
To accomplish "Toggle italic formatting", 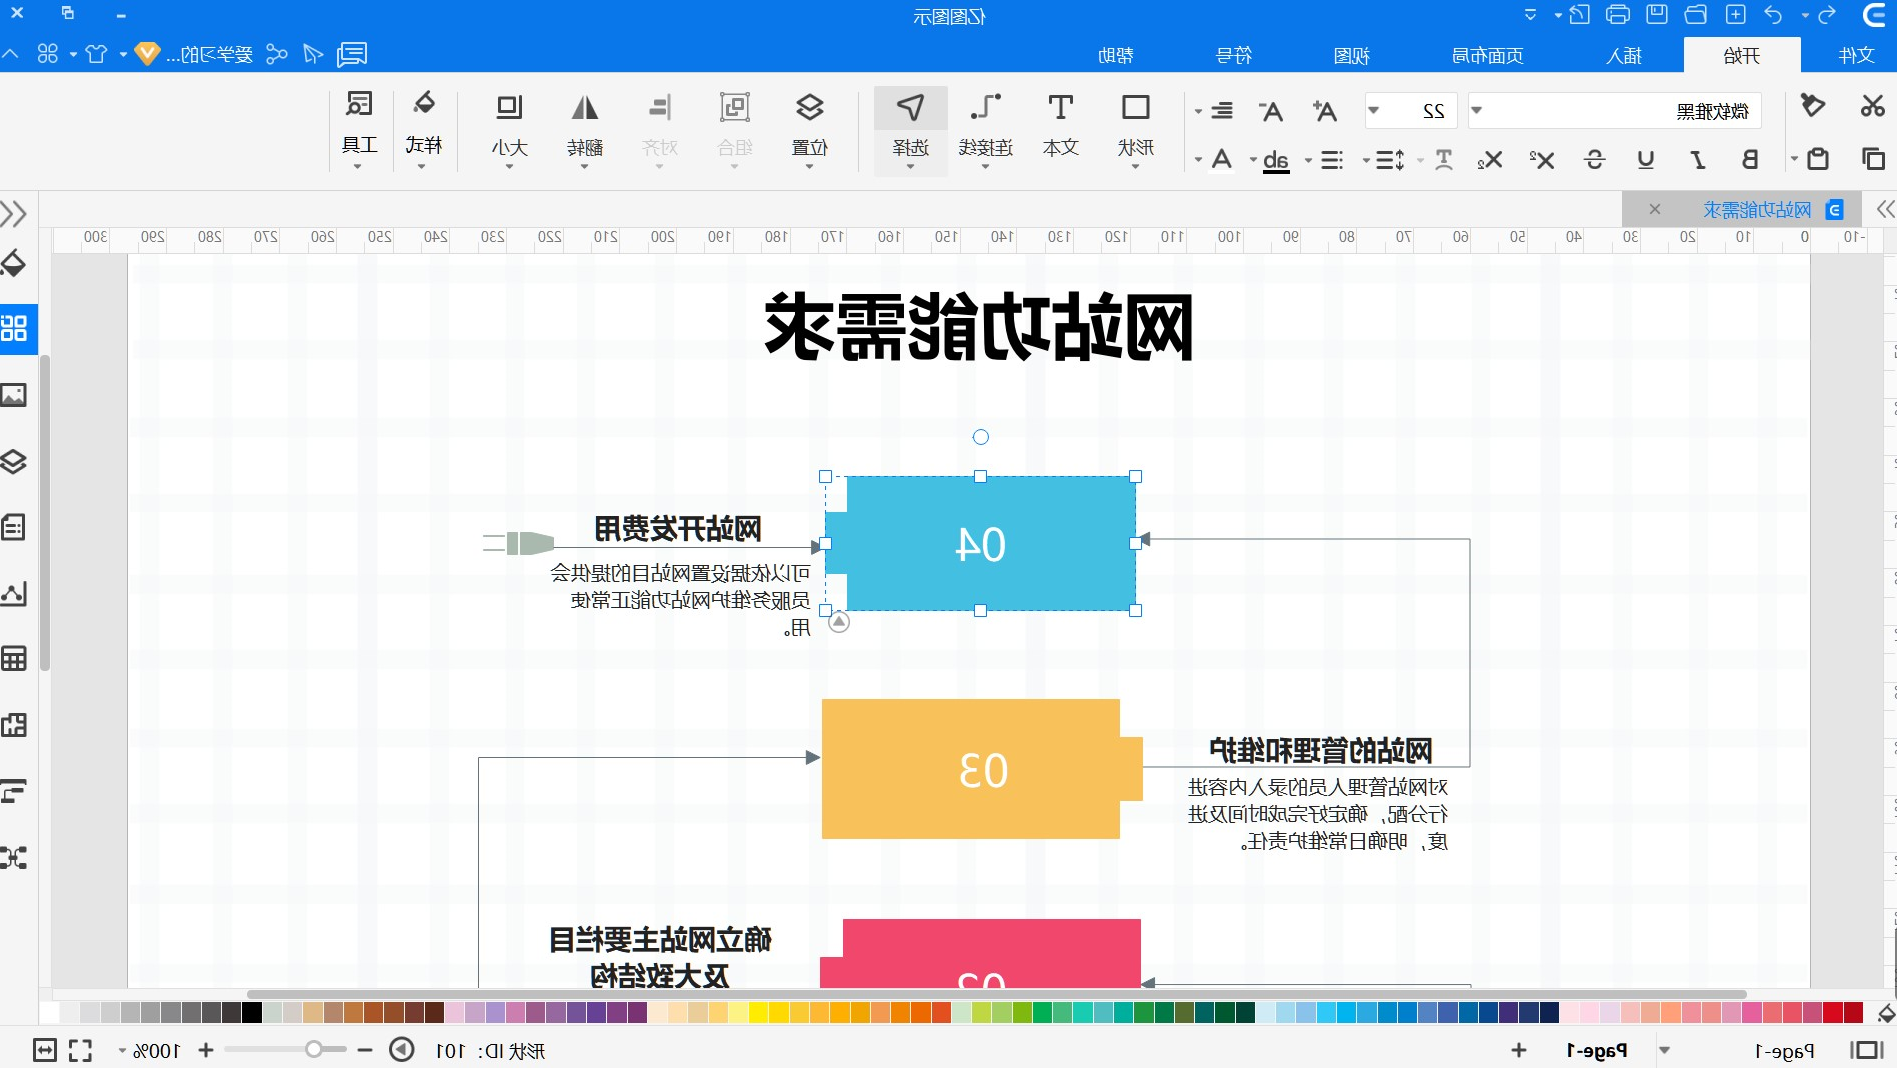I will click(1698, 159).
